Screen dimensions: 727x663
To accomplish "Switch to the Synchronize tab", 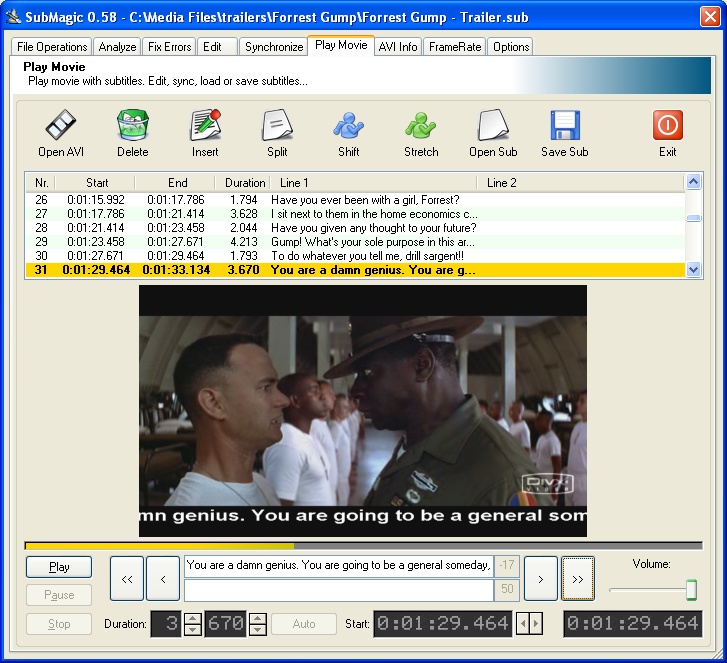I will (274, 47).
